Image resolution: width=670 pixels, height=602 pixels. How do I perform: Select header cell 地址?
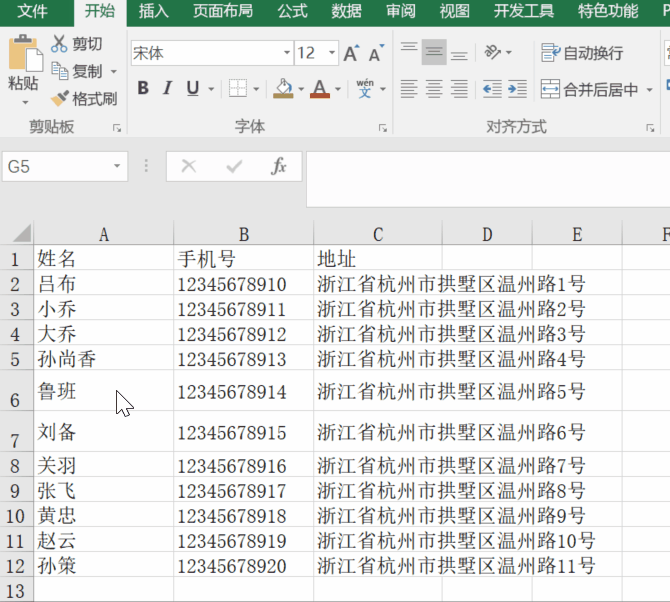click(x=378, y=258)
